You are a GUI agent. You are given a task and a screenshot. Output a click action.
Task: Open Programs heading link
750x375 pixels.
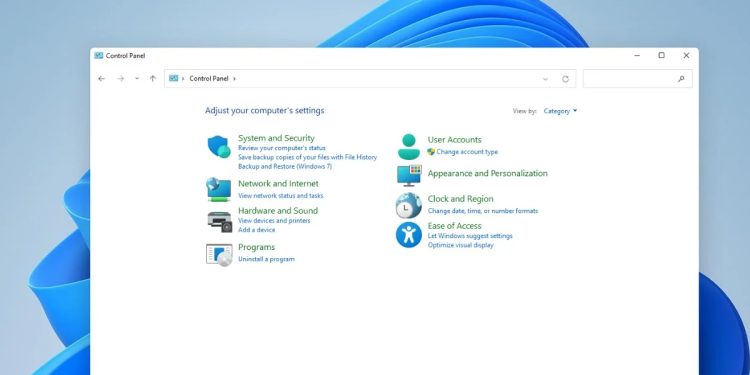tap(256, 247)
